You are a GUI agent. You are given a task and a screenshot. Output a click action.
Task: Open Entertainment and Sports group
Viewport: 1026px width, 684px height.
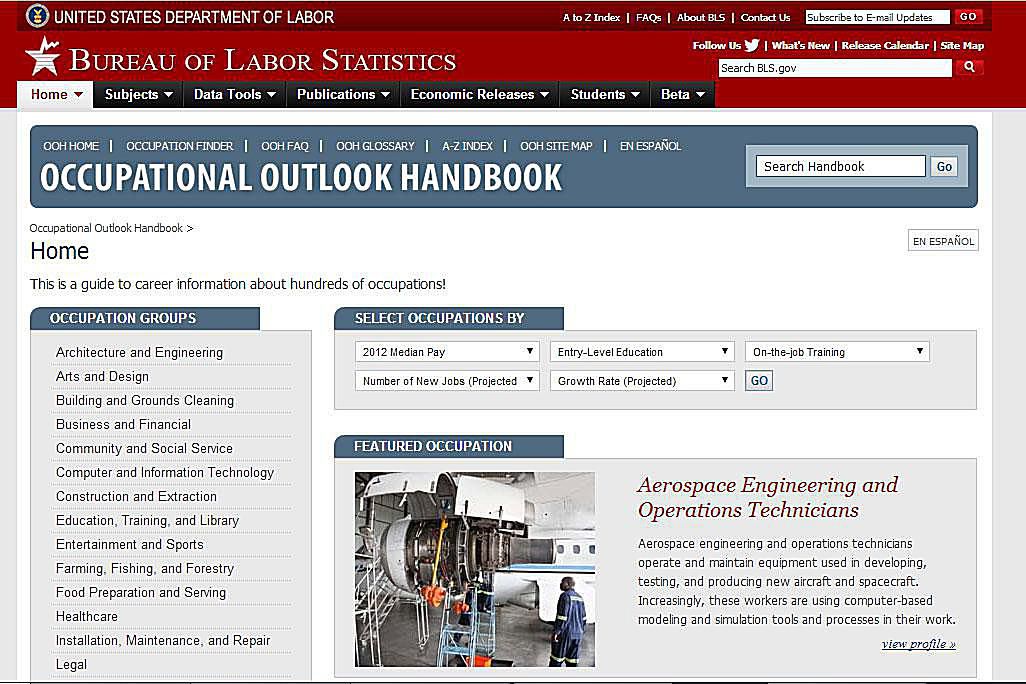pyautogui.click(x=130, y=545)
